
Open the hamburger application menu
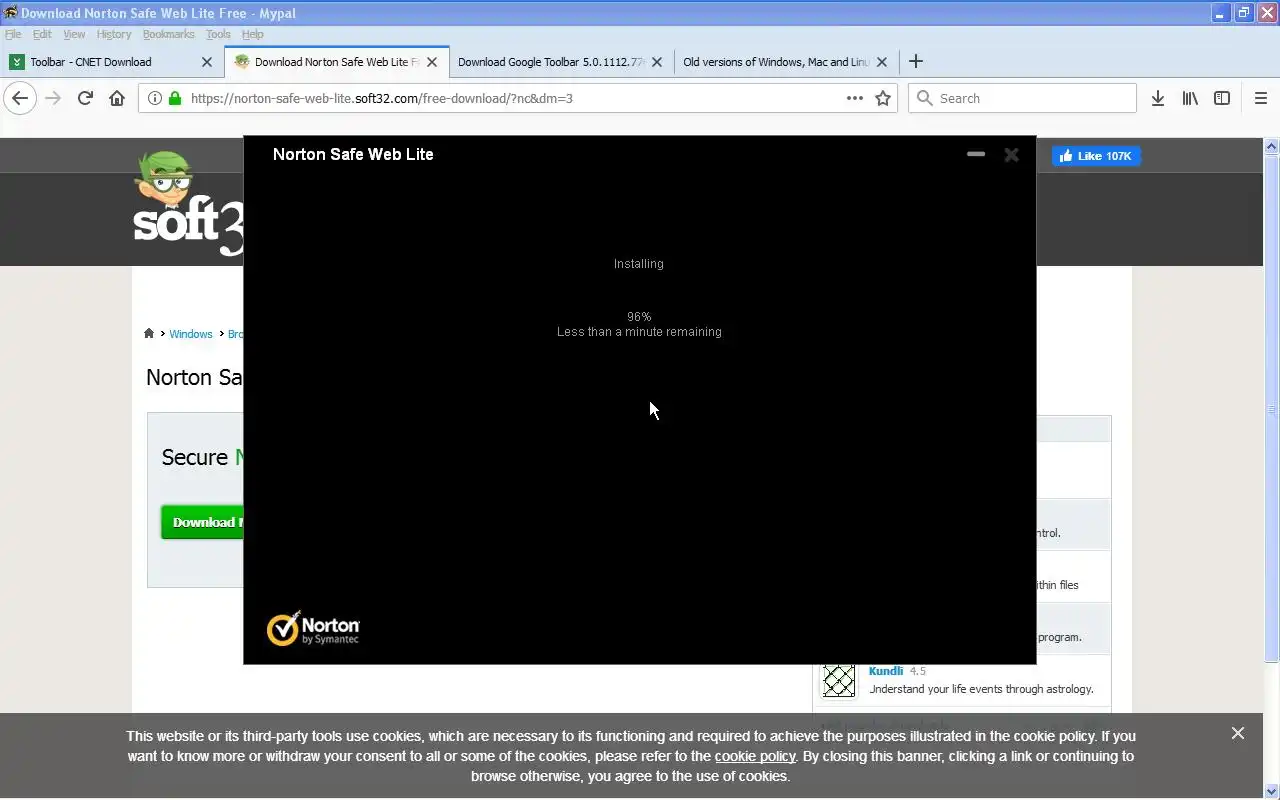tap(1261, 98)
